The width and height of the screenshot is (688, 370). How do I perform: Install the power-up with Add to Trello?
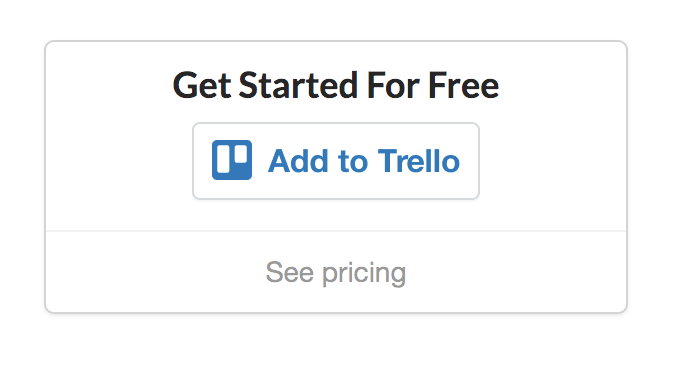tap(336, 161)
